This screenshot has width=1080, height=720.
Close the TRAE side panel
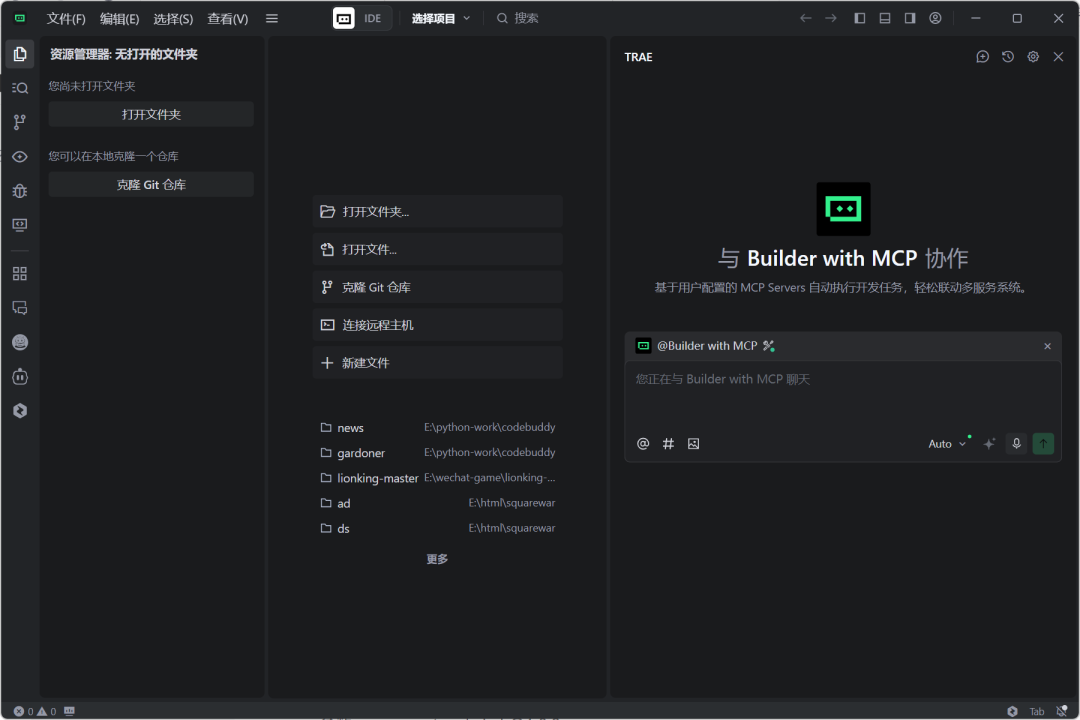1059,56
